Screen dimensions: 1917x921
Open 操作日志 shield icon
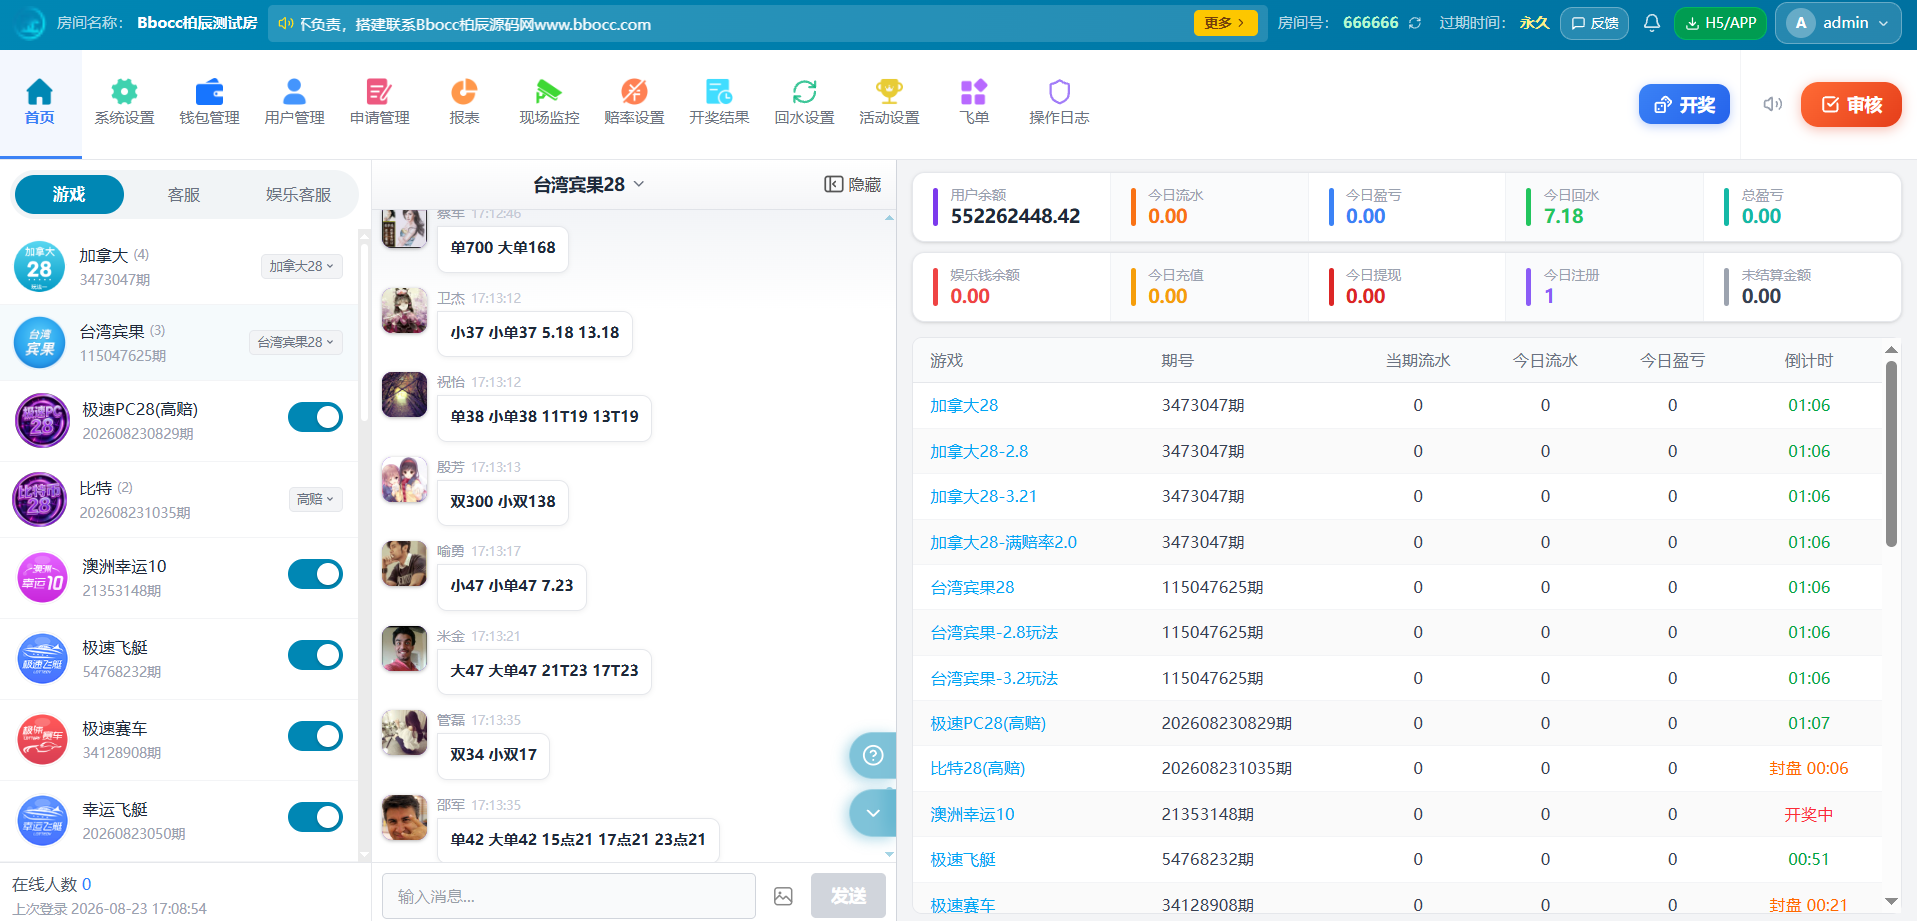(1059, 92)
